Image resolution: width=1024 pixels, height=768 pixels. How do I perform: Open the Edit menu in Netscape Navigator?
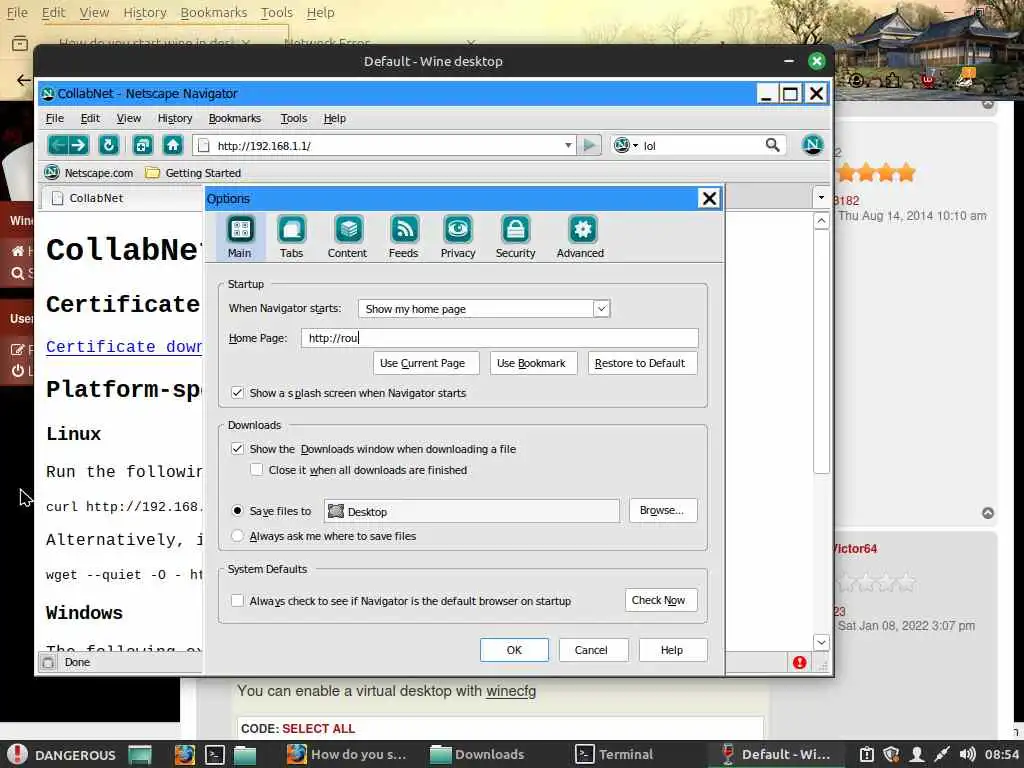pos(90,118)
